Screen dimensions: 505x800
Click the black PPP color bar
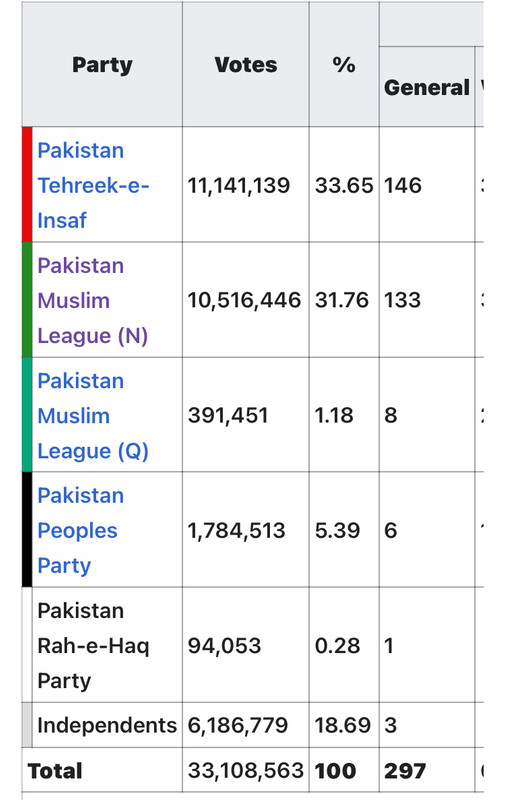[x=27, y=530]
